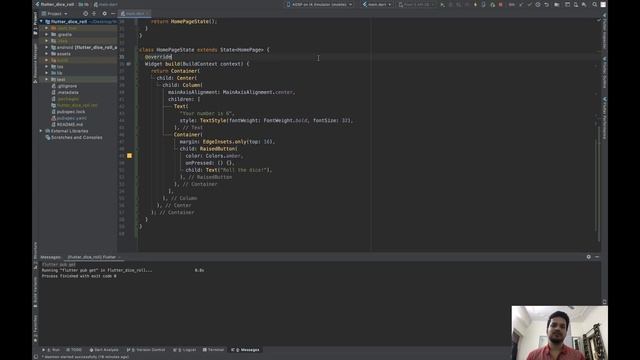Viewport: 640px width, 360px height.
Task: Open the main.dart run configuration dropdown
Action: pyautogui.click(x=376, y=4)
